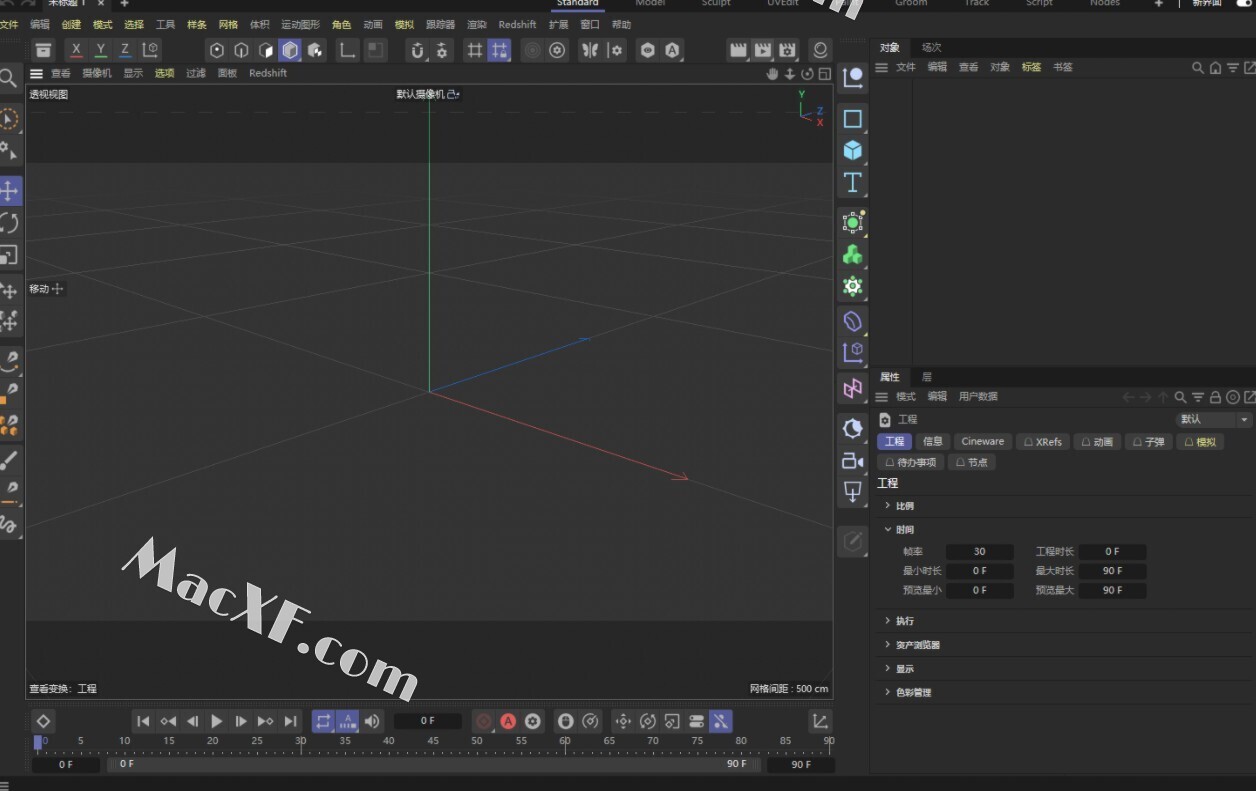Click timeline ruler at frame 45
This screenshot has height=791, width=1256.
tap(433, 742)
